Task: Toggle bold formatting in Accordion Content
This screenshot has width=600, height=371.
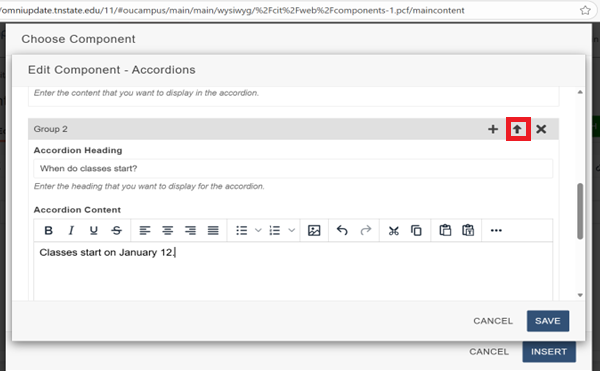Action: pyautogui.click(x=48, y=230)
